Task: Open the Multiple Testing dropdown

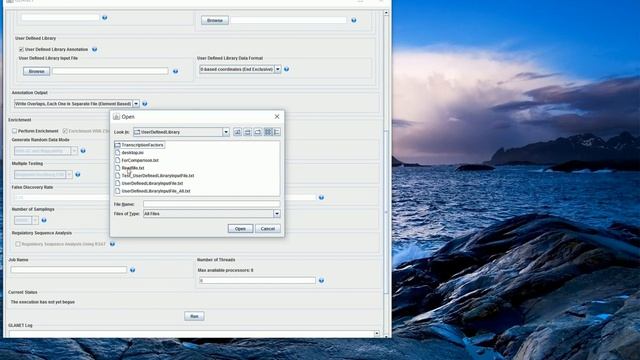Action: [69, 175]
